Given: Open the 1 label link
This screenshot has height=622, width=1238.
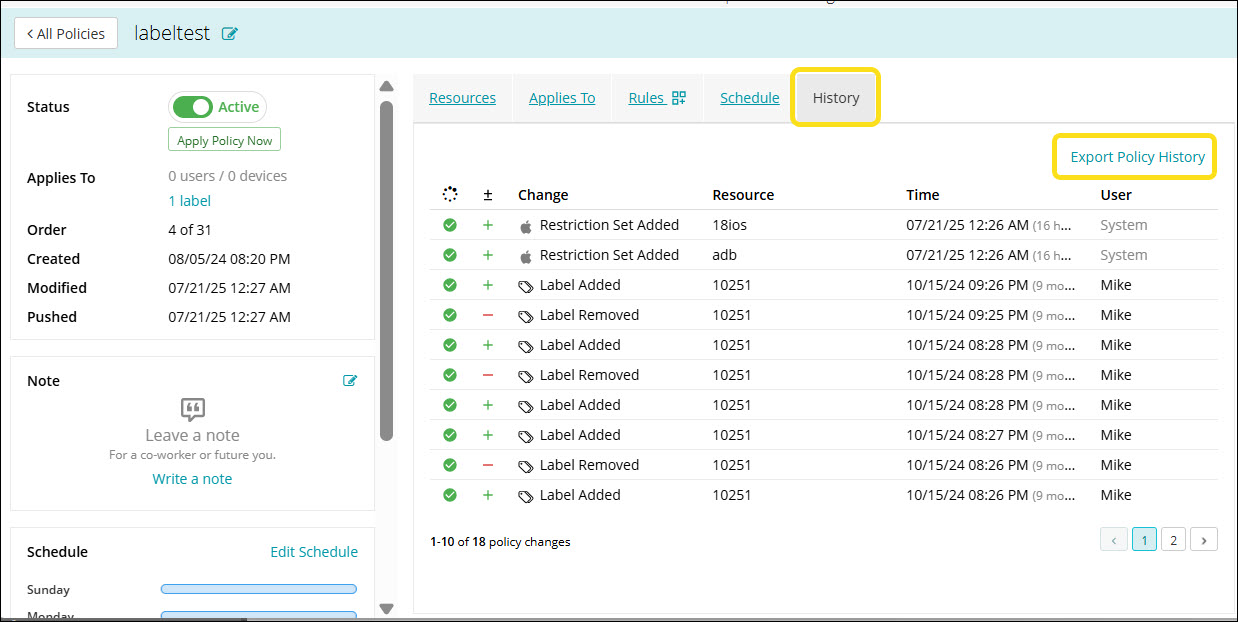Looking at the screenshot, I should pos(189,201).
